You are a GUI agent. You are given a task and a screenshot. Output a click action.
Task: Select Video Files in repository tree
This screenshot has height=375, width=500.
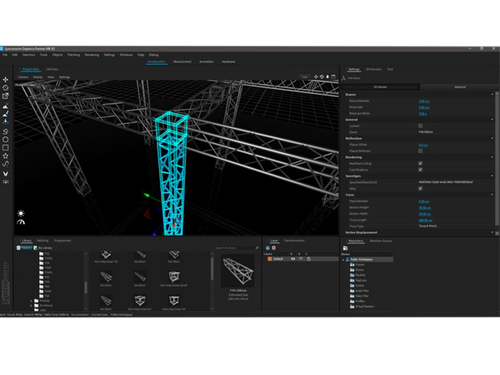tap(362, 296)
